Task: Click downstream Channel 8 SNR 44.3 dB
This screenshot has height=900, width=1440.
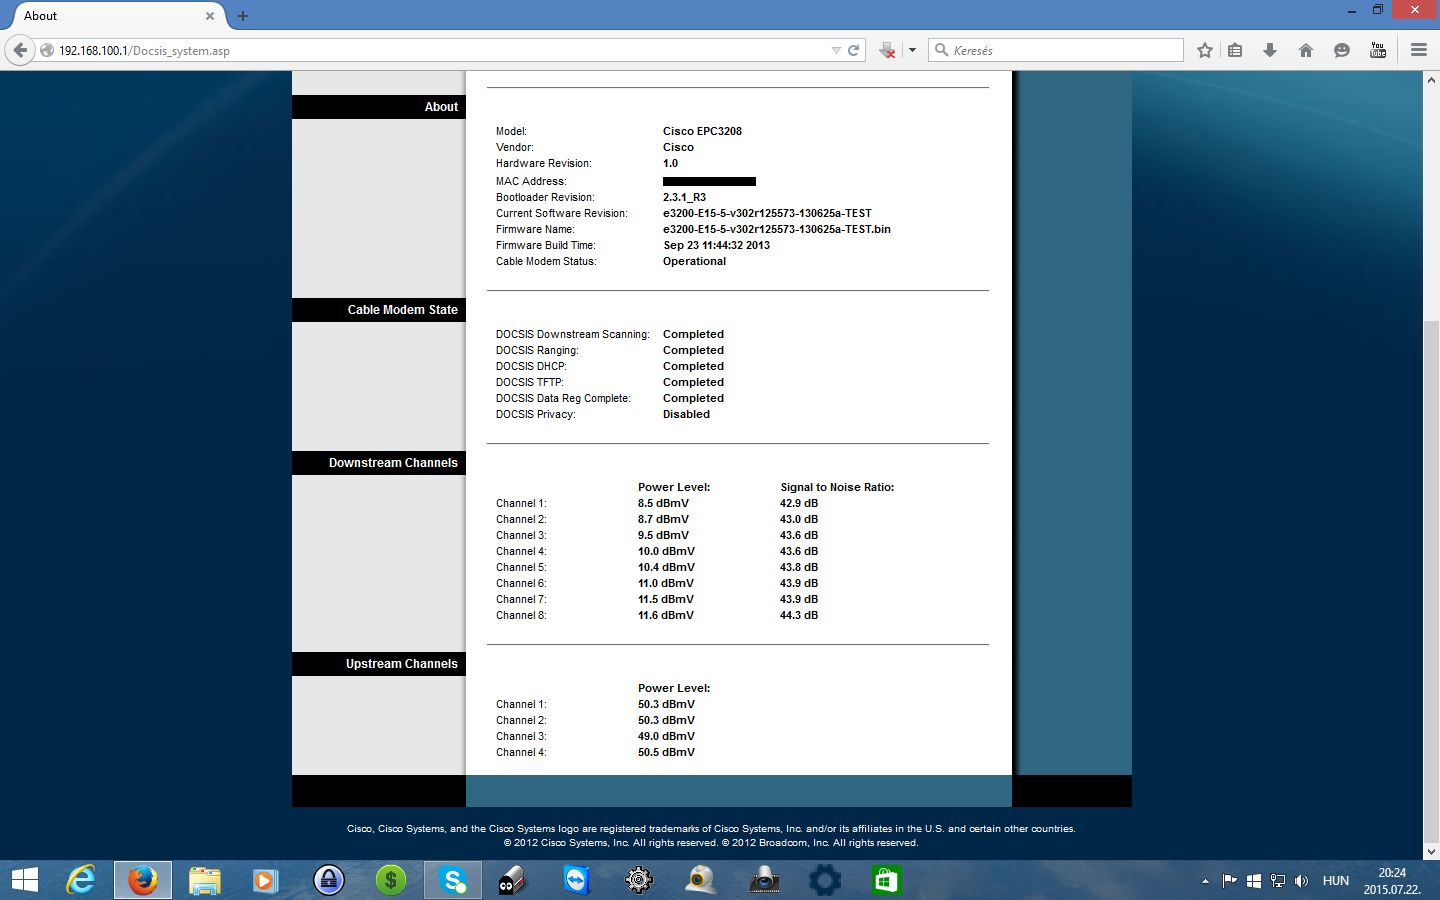Action: [799, 615]
